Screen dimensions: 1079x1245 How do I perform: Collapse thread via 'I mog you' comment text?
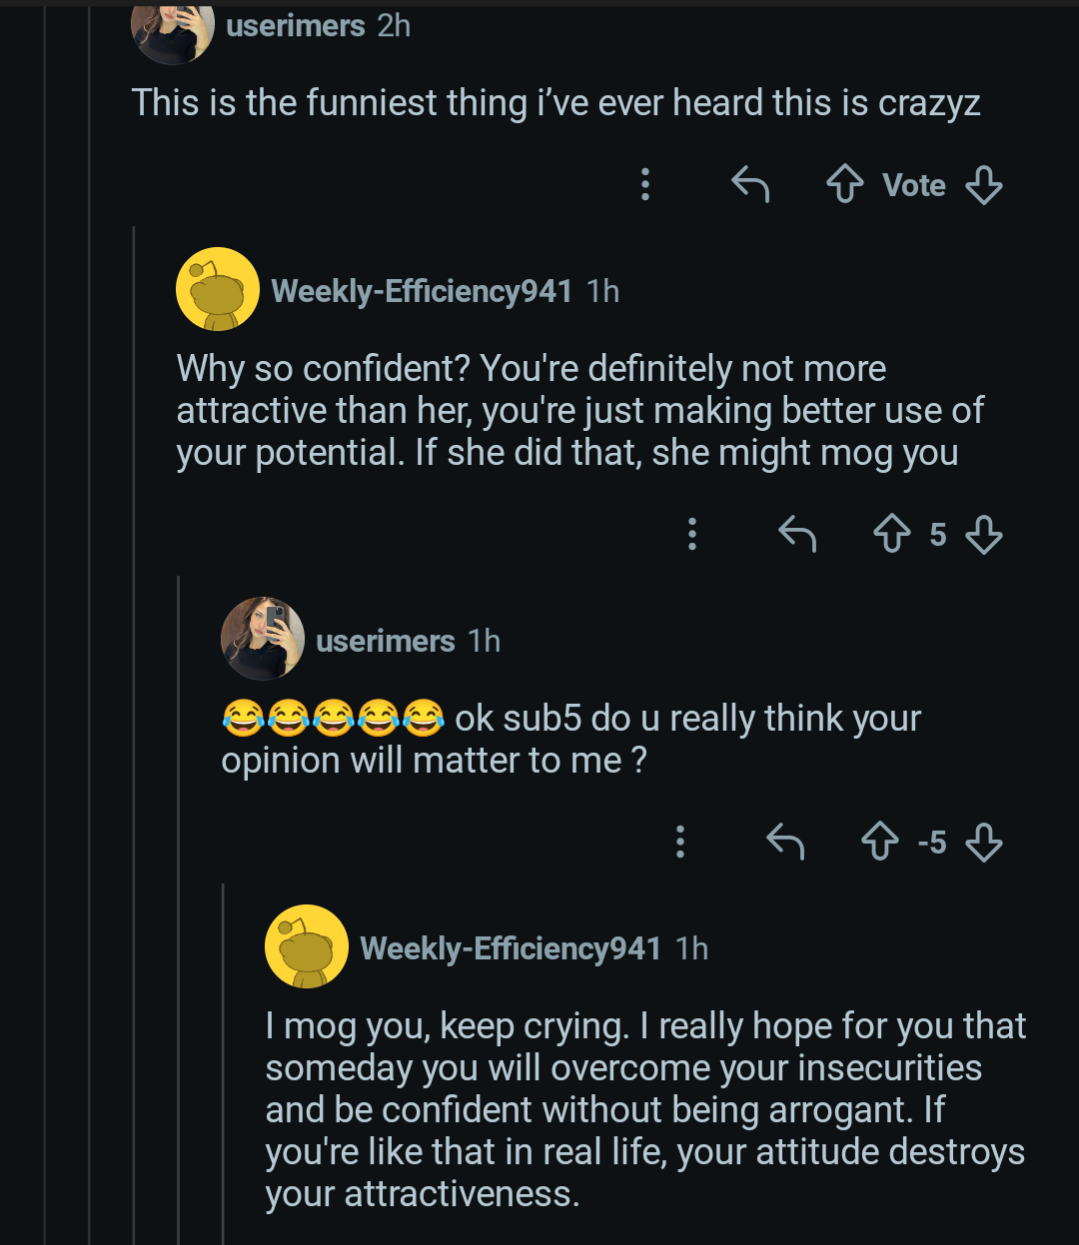pyautogui.click(x=645, y=1110)
